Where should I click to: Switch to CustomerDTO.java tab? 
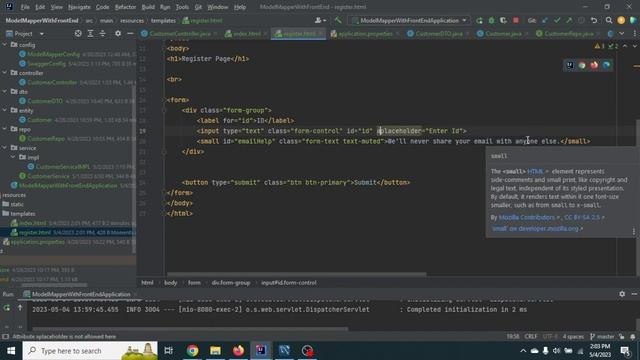point(438,33)
